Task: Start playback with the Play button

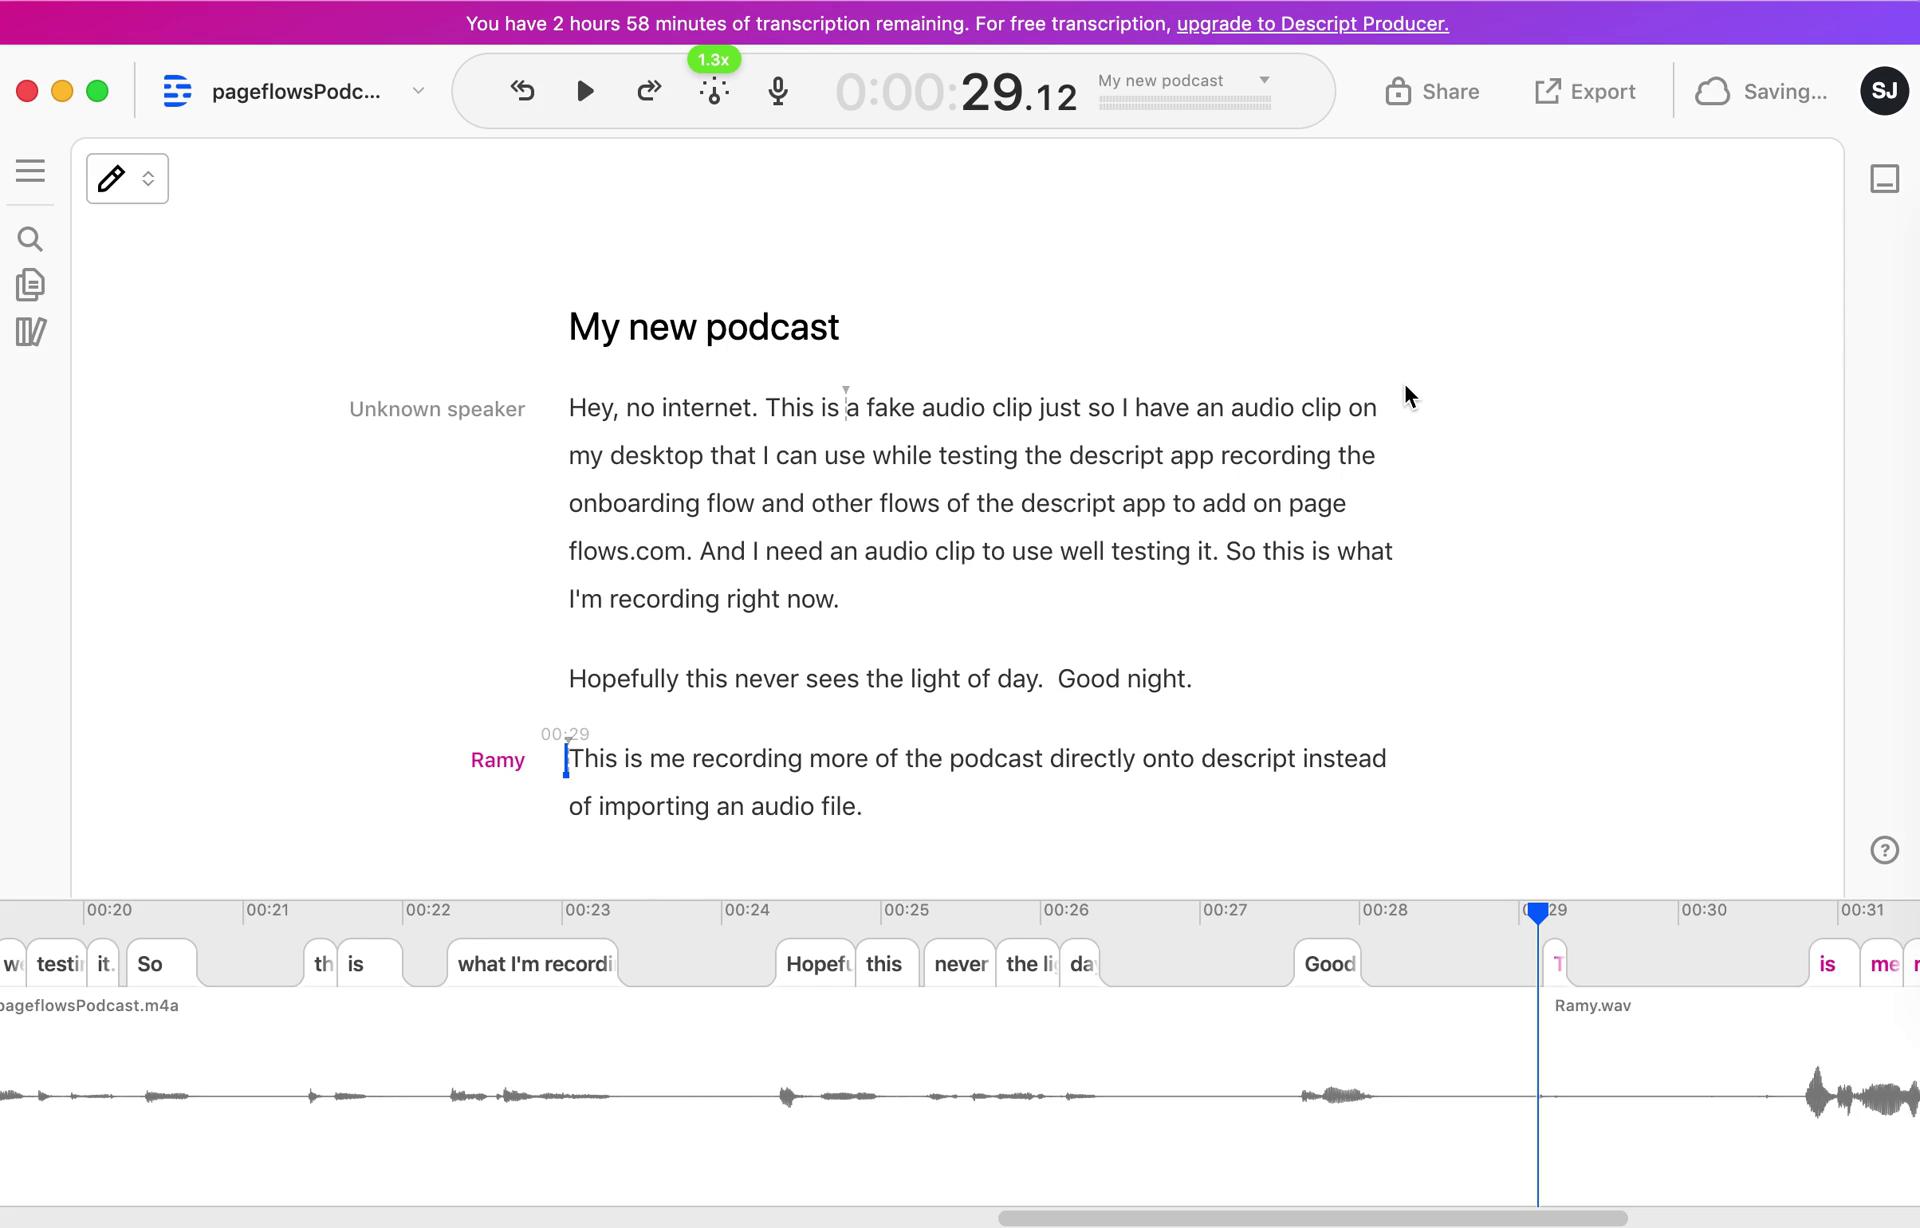Action: [x=585, y=91]
